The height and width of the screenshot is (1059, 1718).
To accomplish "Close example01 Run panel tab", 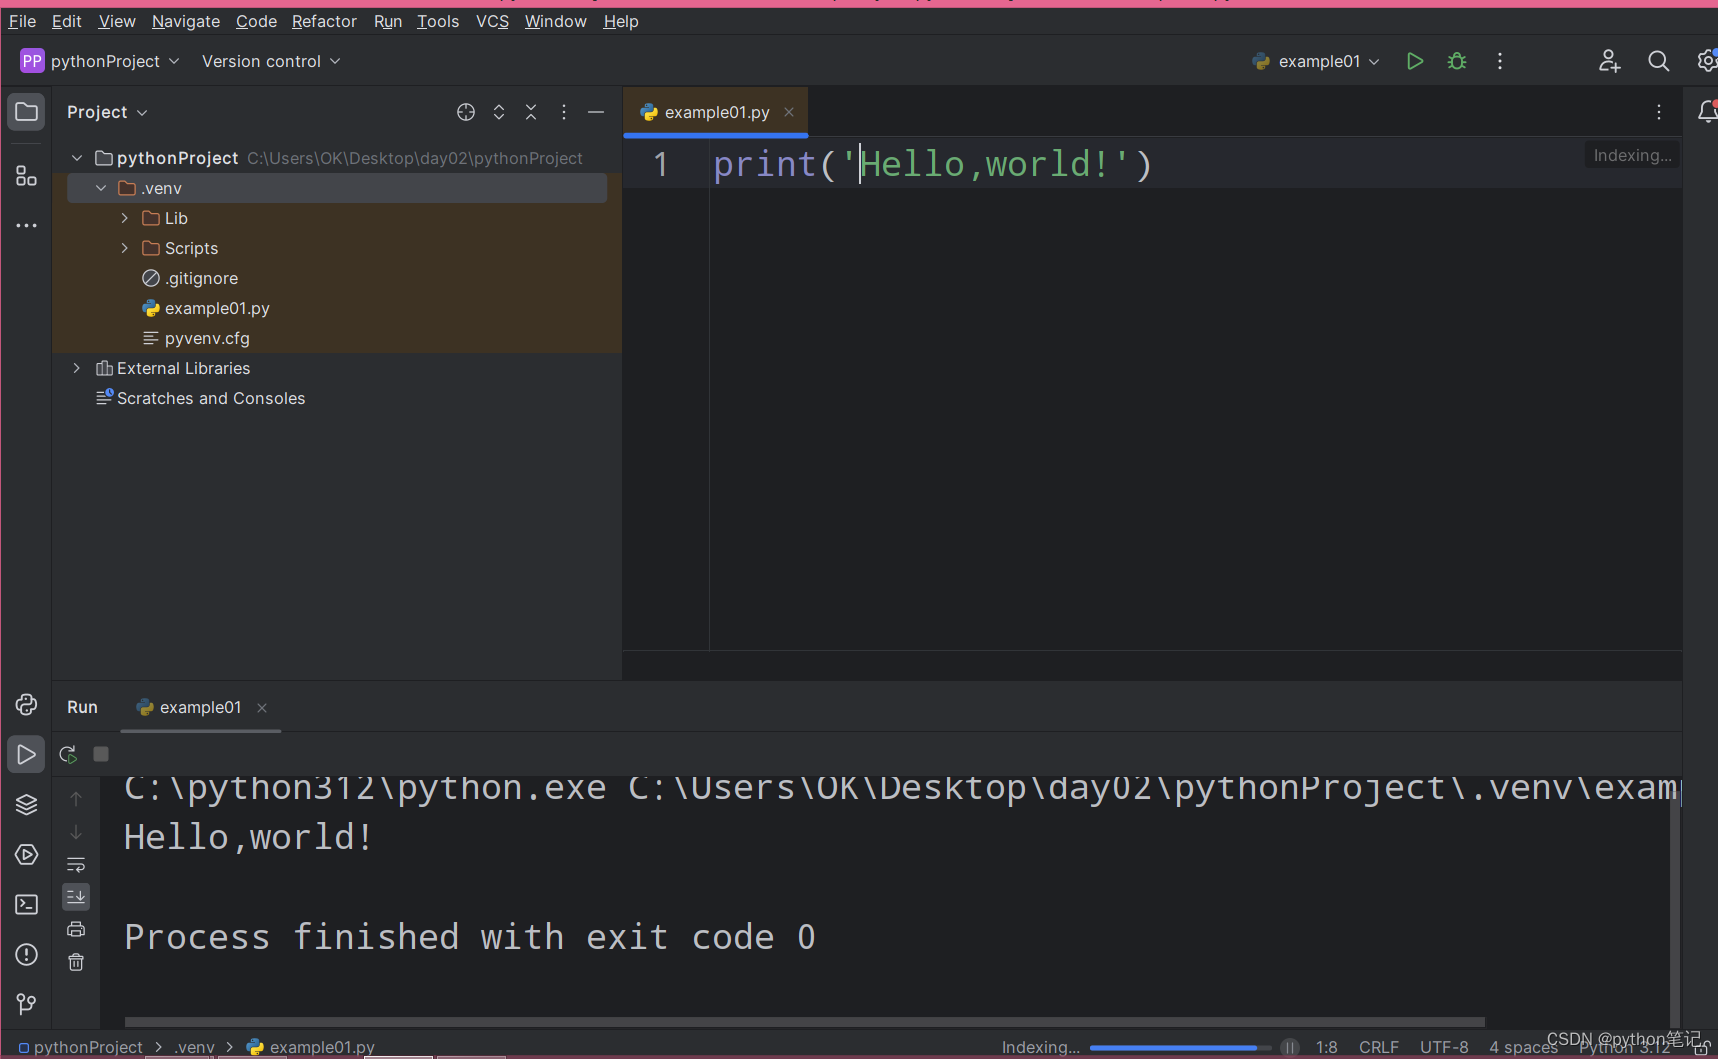I will [x=262, y=707].
